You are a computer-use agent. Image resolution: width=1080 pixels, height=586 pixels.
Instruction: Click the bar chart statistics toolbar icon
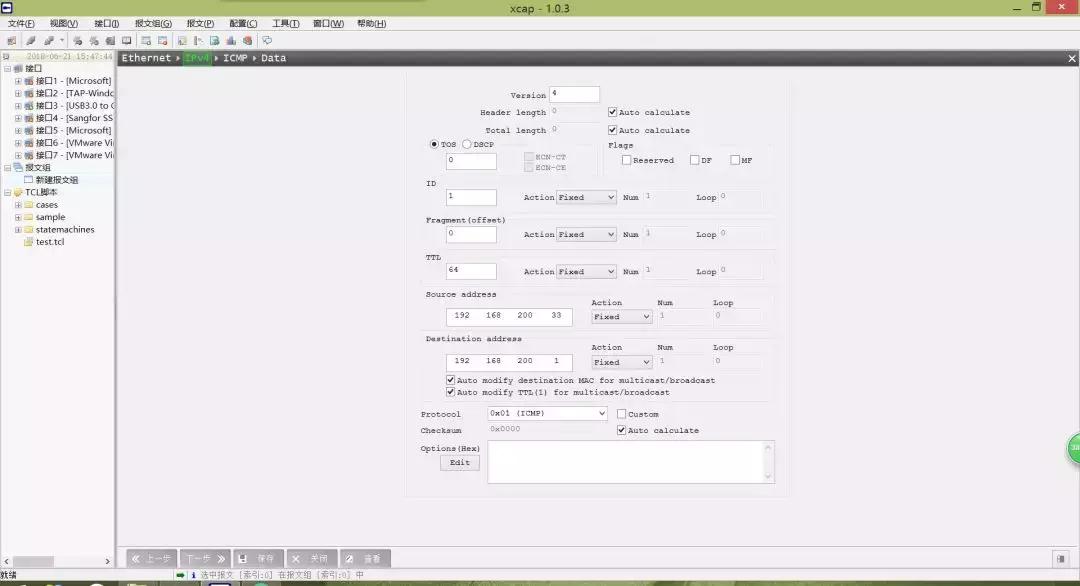pos(231,41)
